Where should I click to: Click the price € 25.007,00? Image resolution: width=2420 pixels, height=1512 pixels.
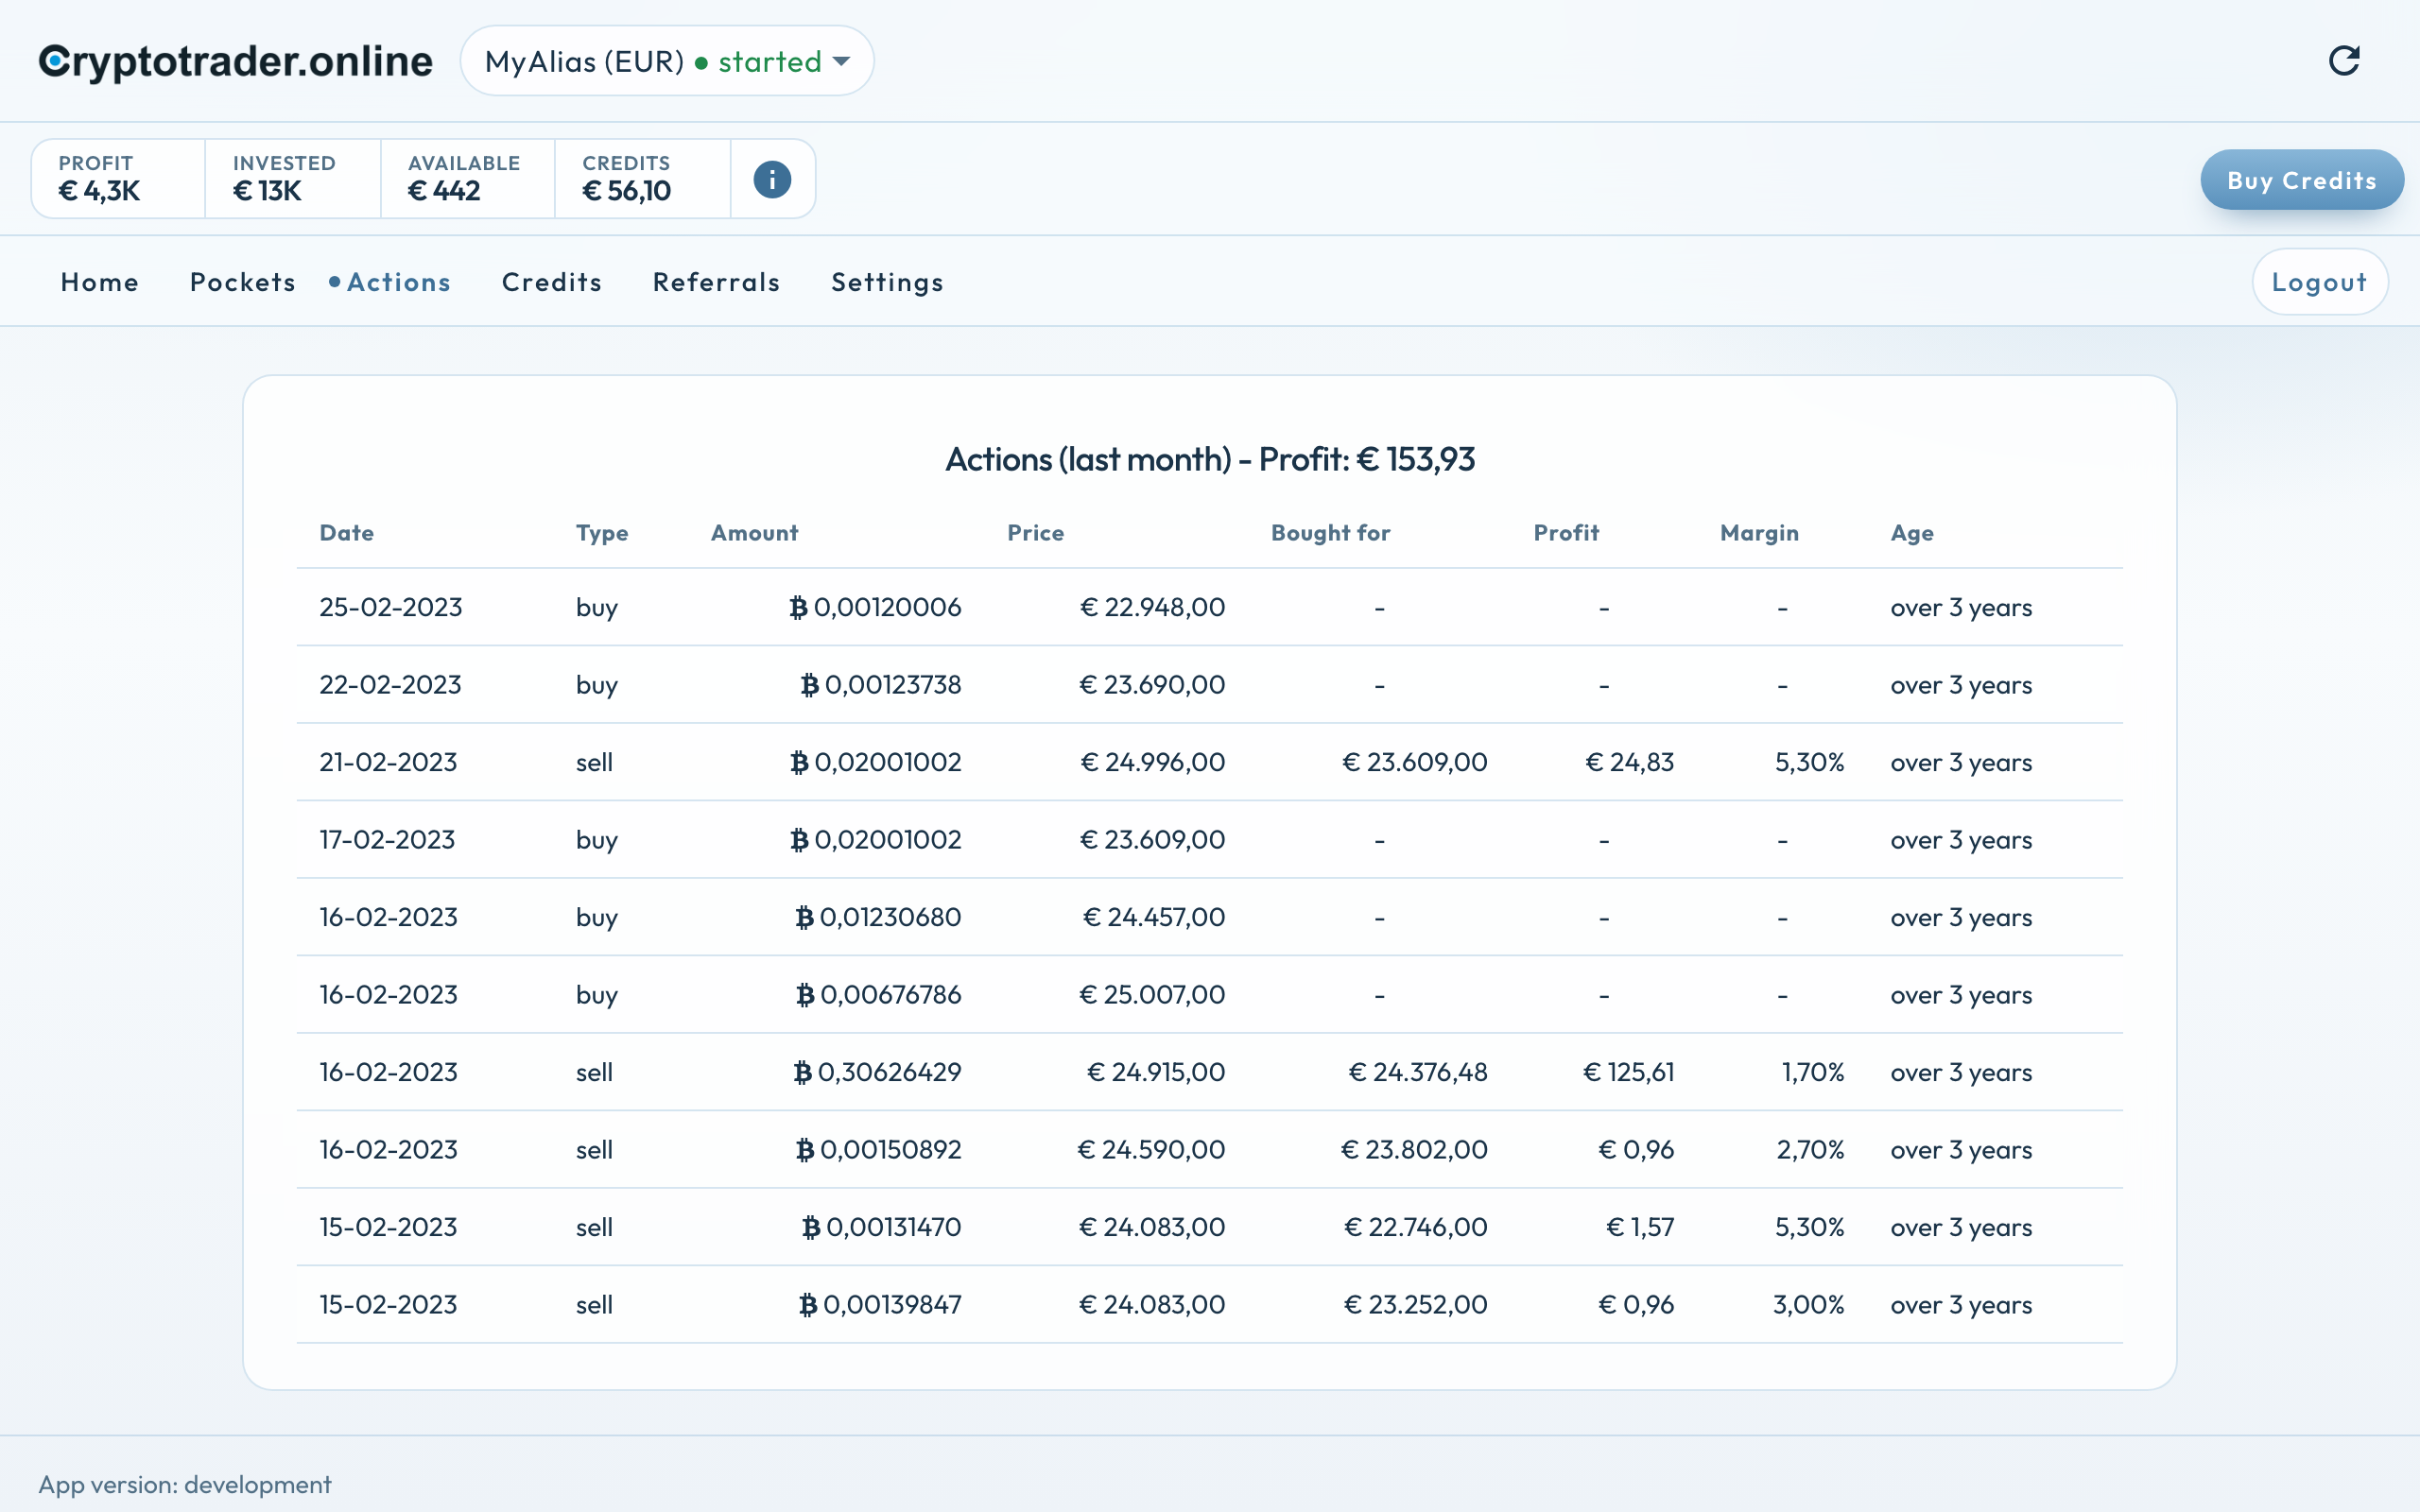pos(1152,995)
